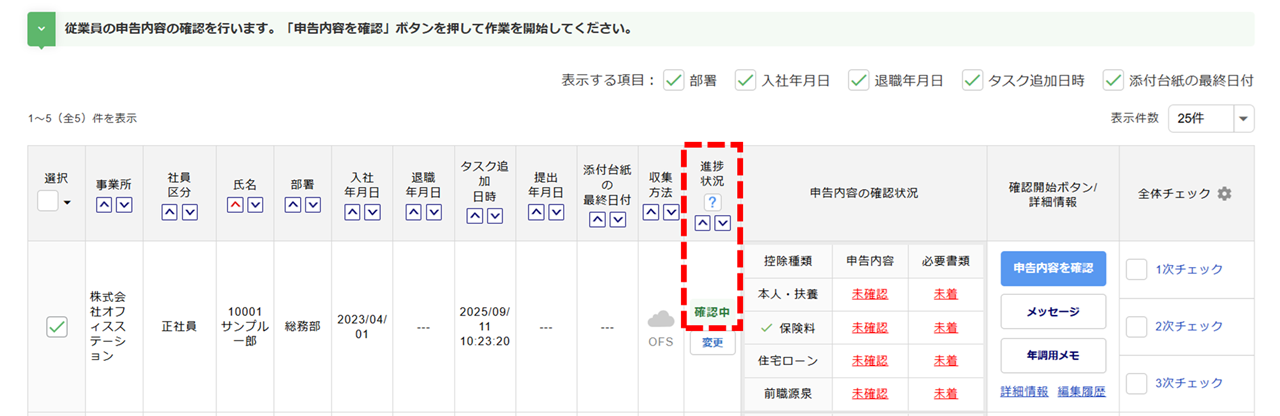Open the 詳細情報 link
1280x416 pixels.
(1025, 390)
